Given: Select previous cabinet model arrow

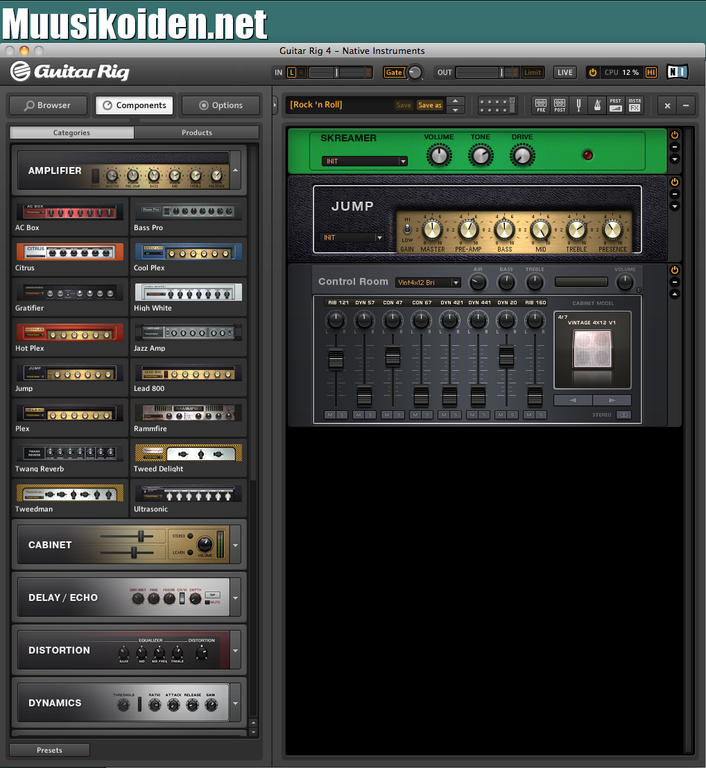Looking at the screenshot, I should 573,400.
